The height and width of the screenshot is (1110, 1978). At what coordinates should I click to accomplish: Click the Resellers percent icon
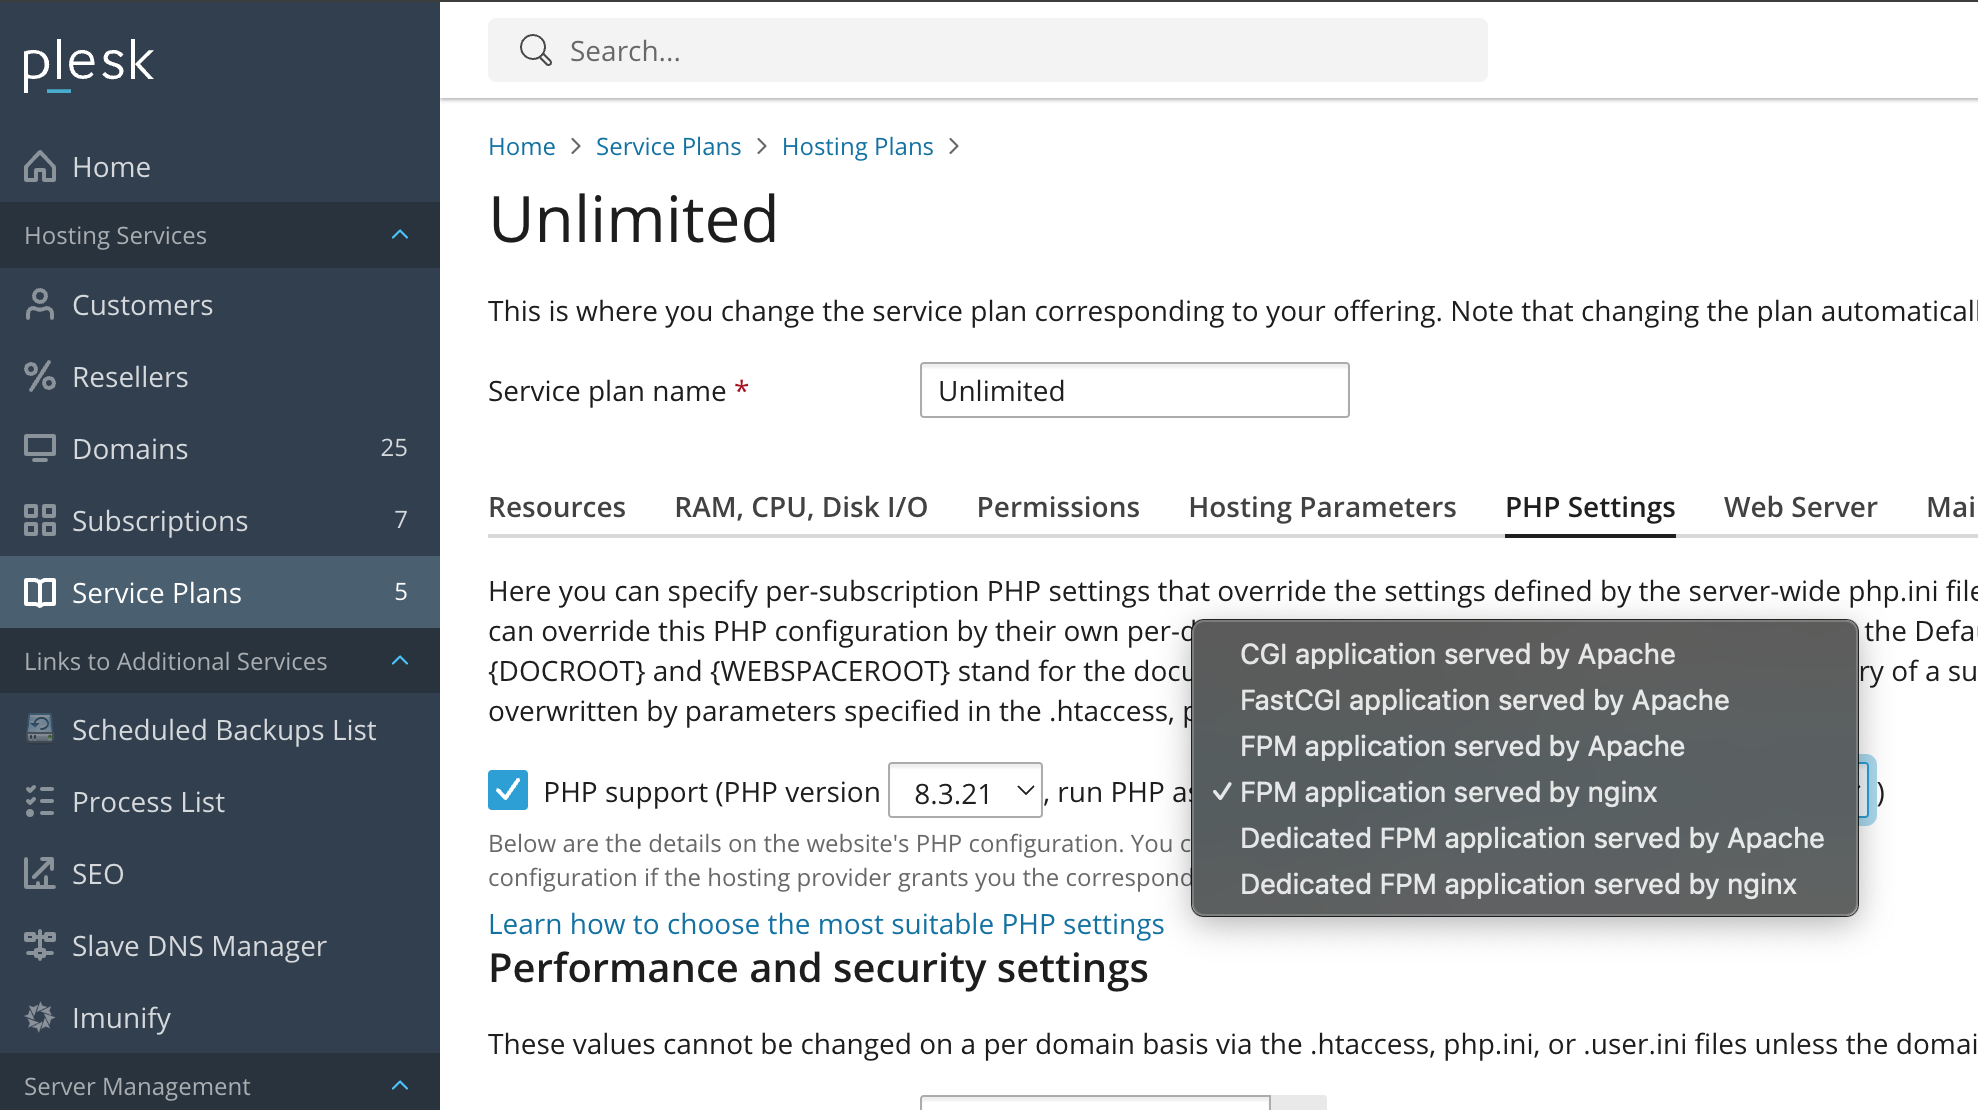[40, 377]
